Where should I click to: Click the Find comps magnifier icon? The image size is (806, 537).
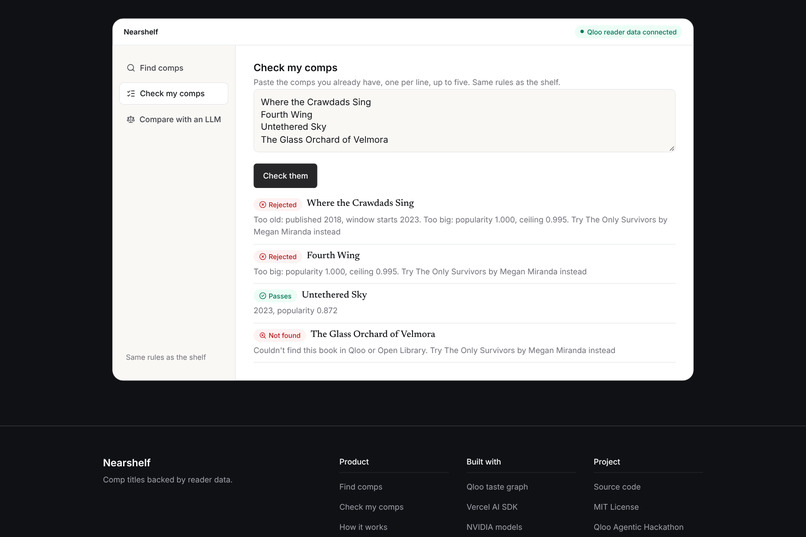[131, 68]
